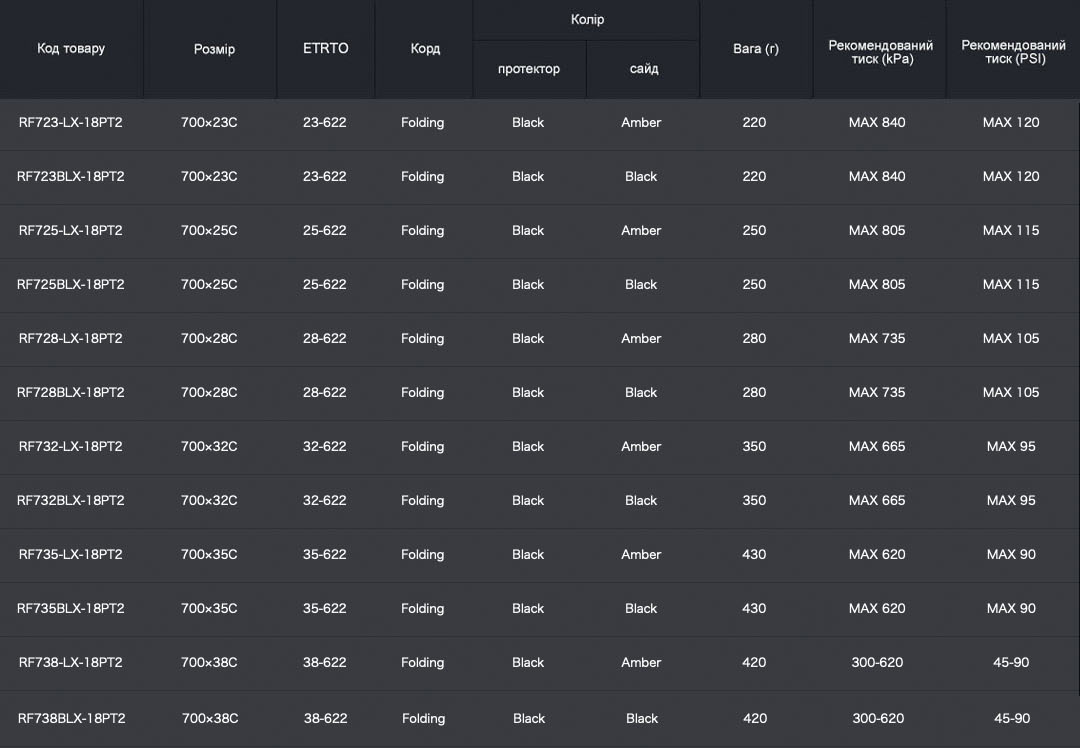The image size is (1080, 748).
Task: Select product code RF723-LX-18PT2
Action: pos(71,123)
